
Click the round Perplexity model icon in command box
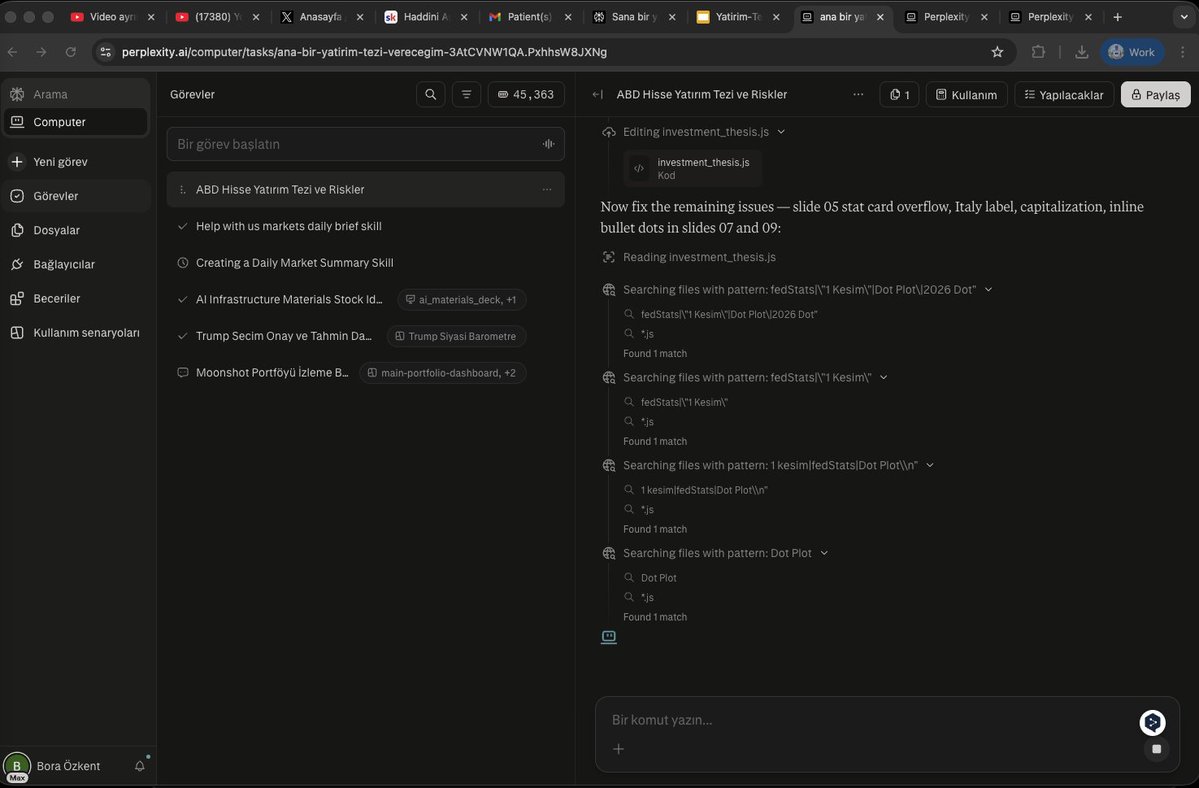click(1152, 722)
